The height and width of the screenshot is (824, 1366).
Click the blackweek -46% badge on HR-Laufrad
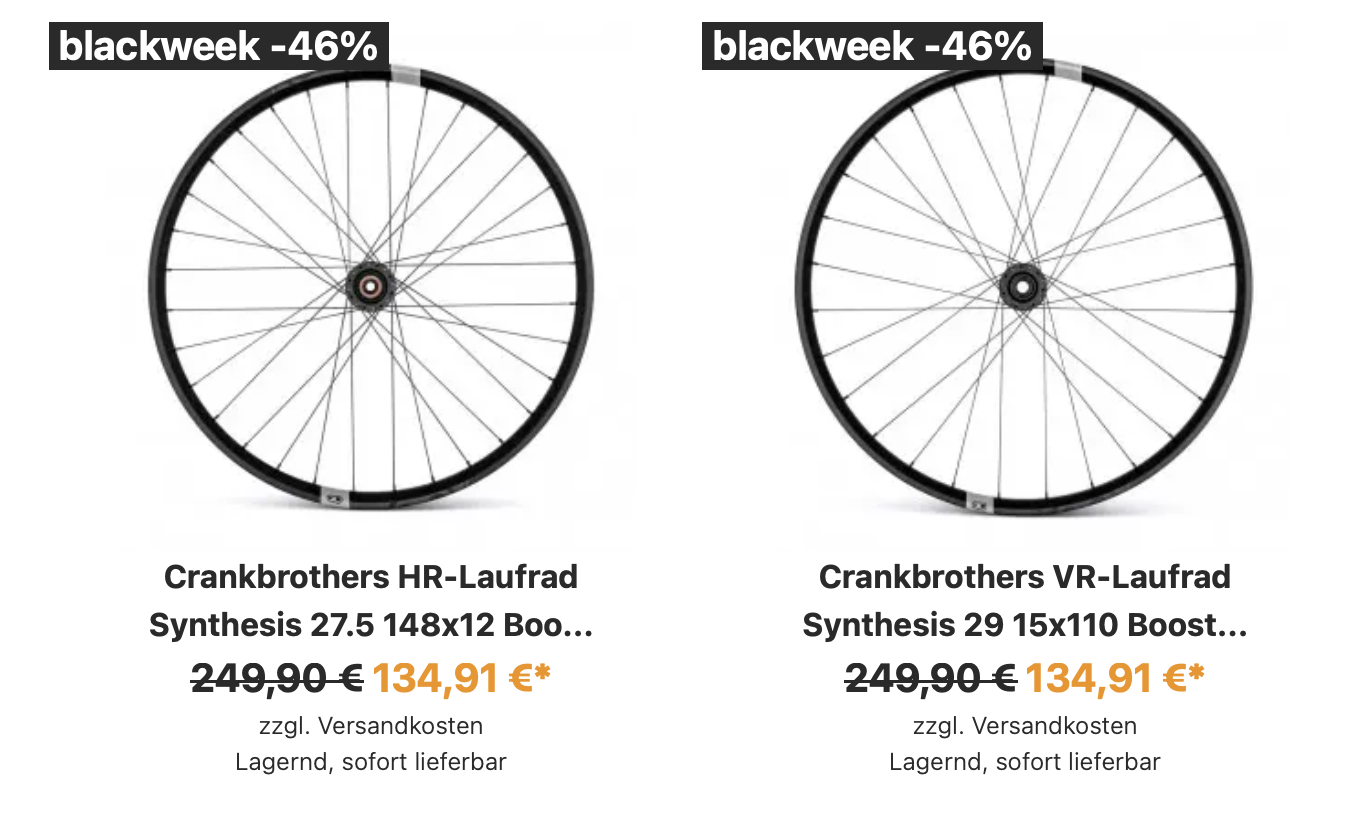point(218,46)
